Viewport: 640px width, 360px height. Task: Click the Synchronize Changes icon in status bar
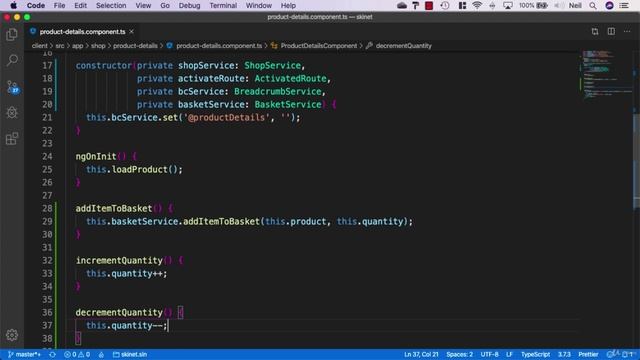[x=53, y=354]
